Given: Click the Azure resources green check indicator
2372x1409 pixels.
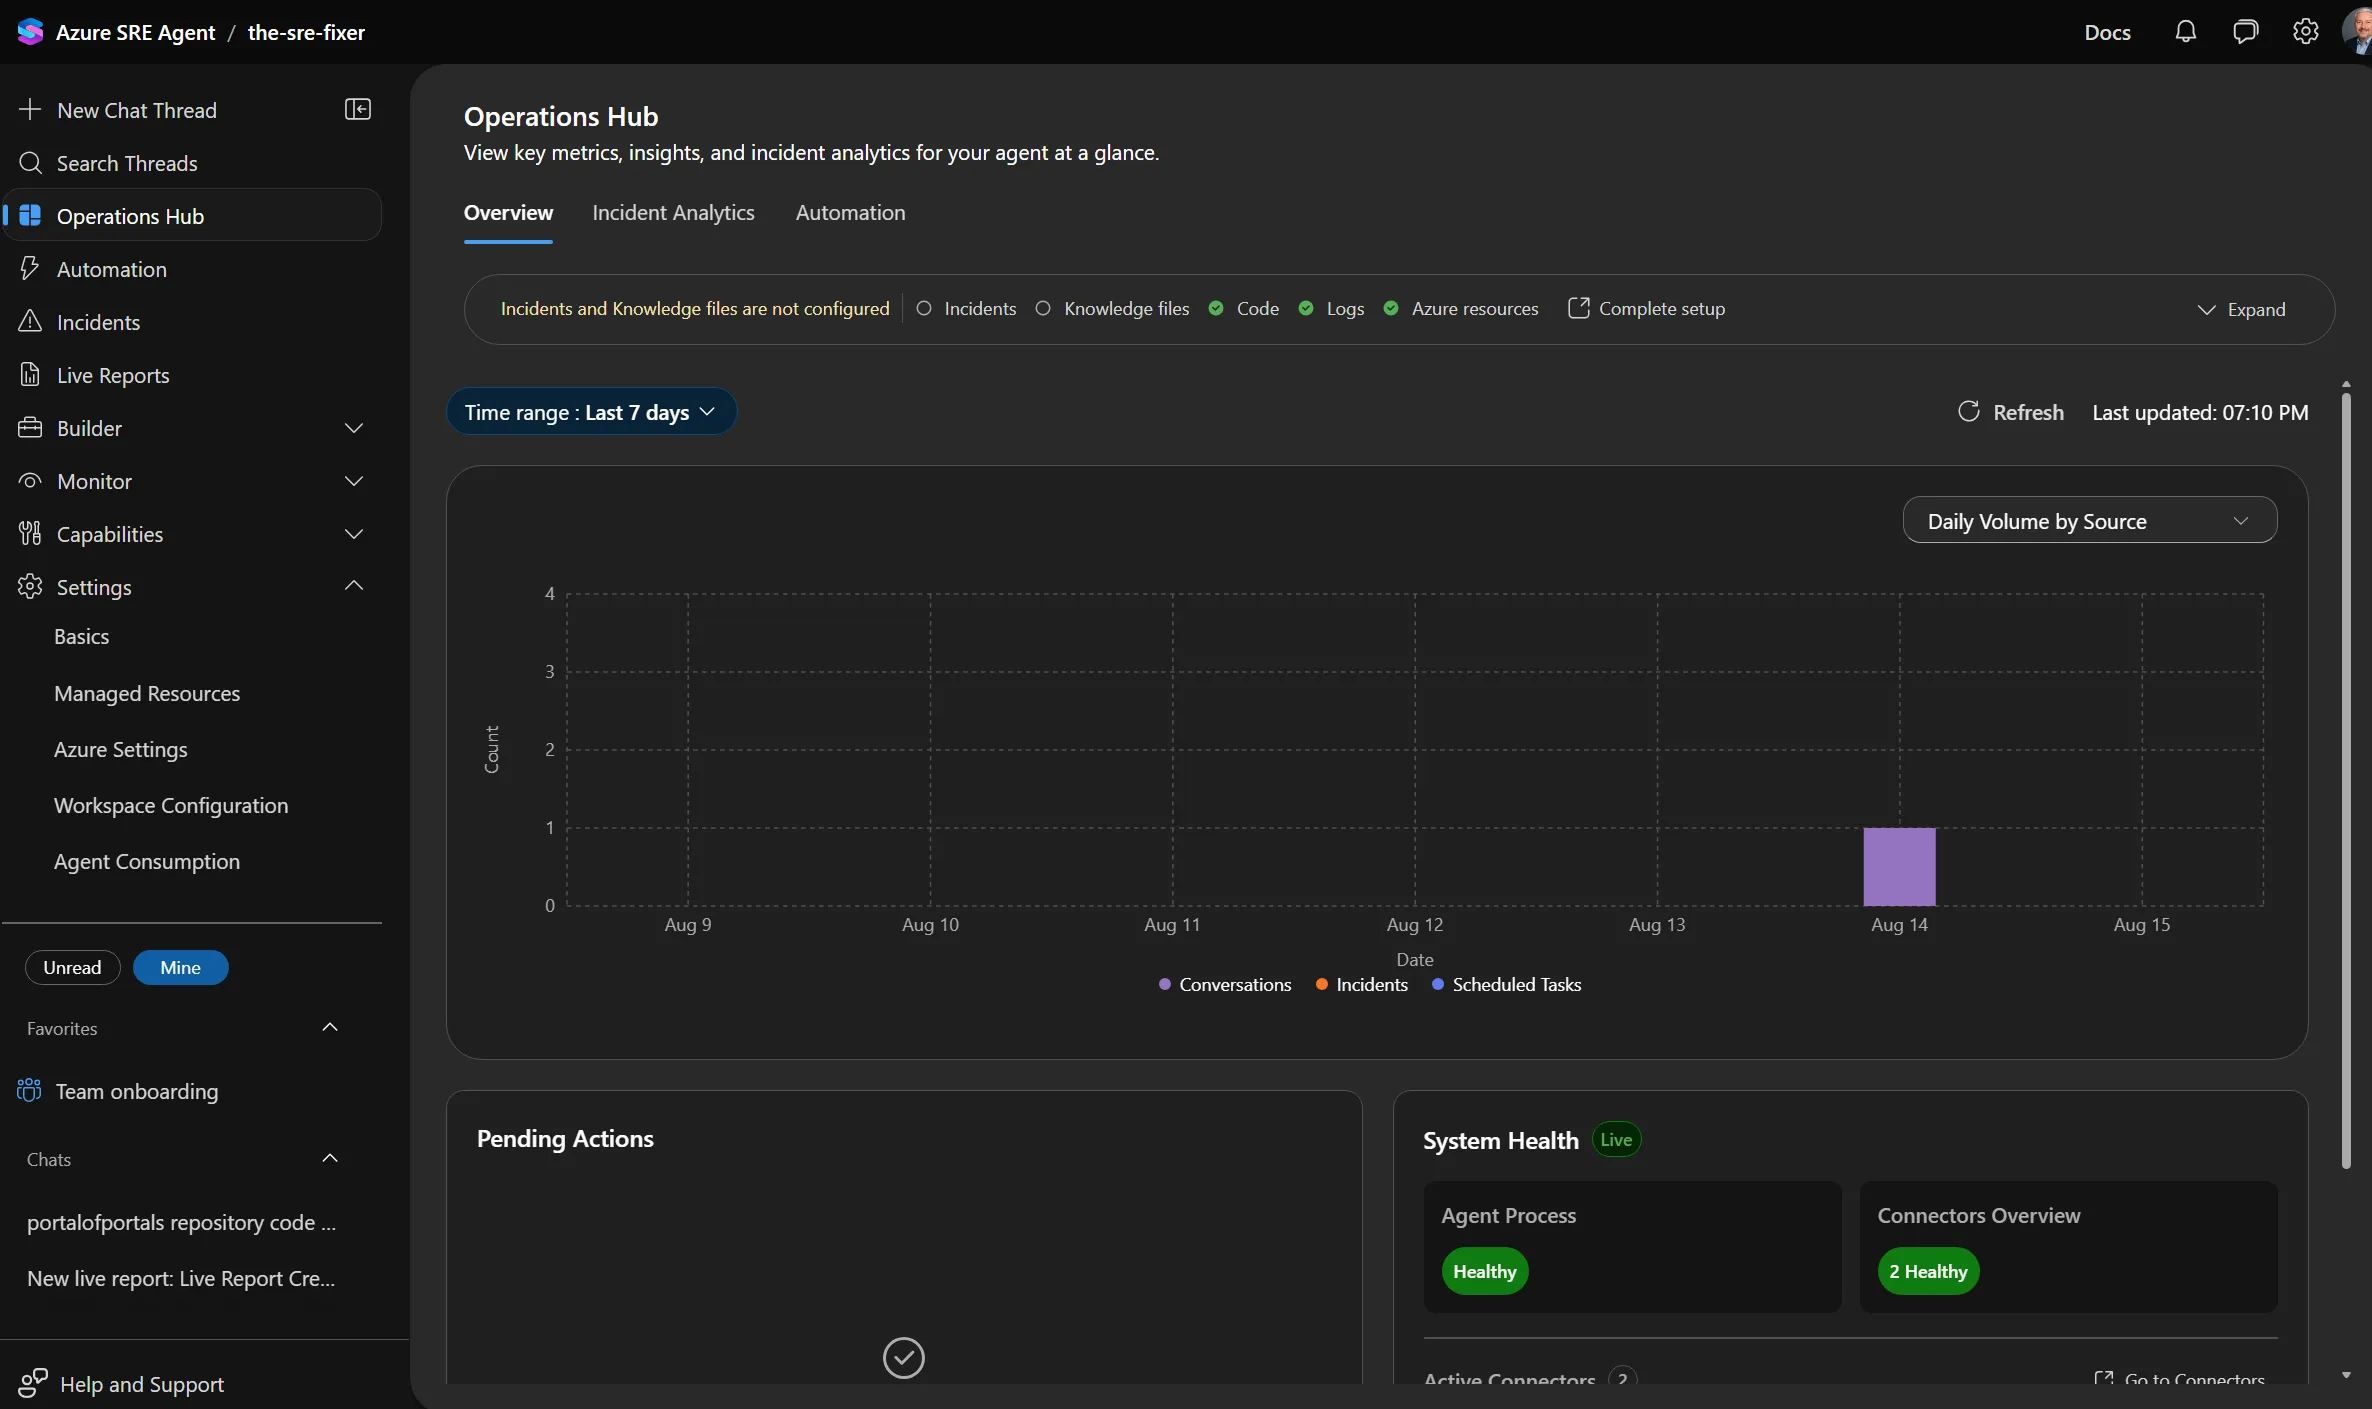Looking at the screenshot, I should 1391,308.
